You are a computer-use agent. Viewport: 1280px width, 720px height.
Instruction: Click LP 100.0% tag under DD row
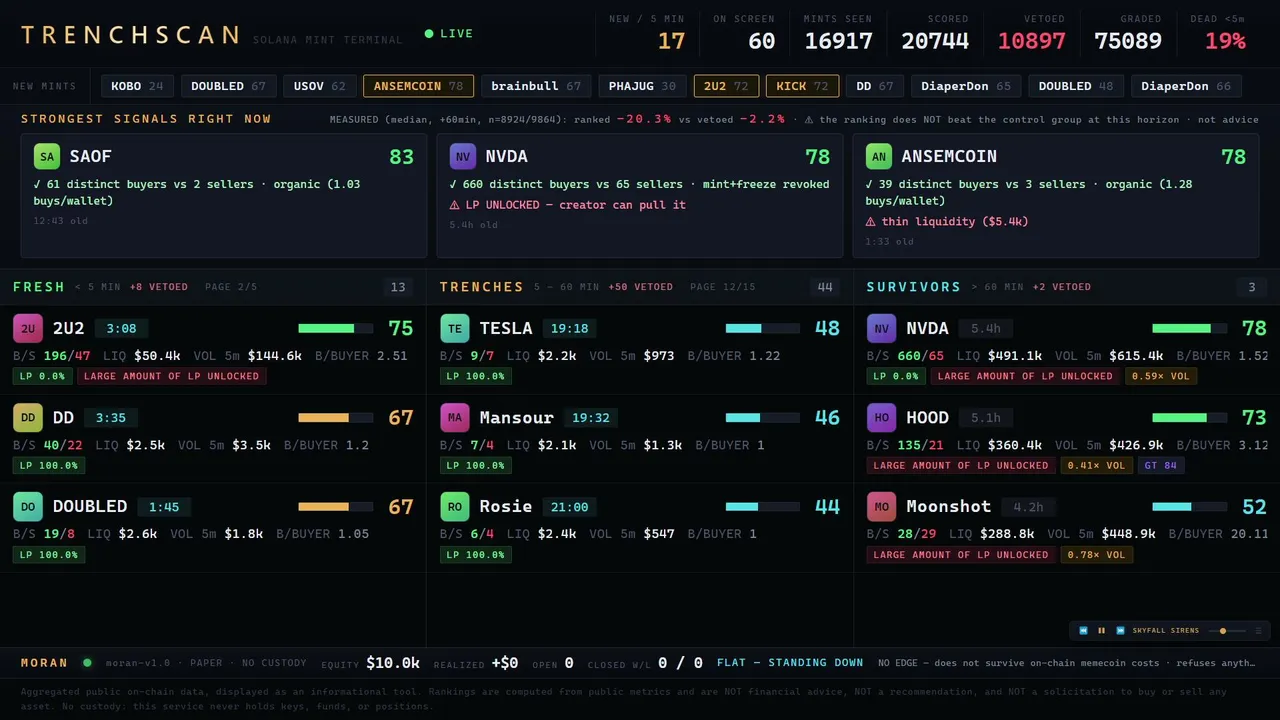coord(49,465)
